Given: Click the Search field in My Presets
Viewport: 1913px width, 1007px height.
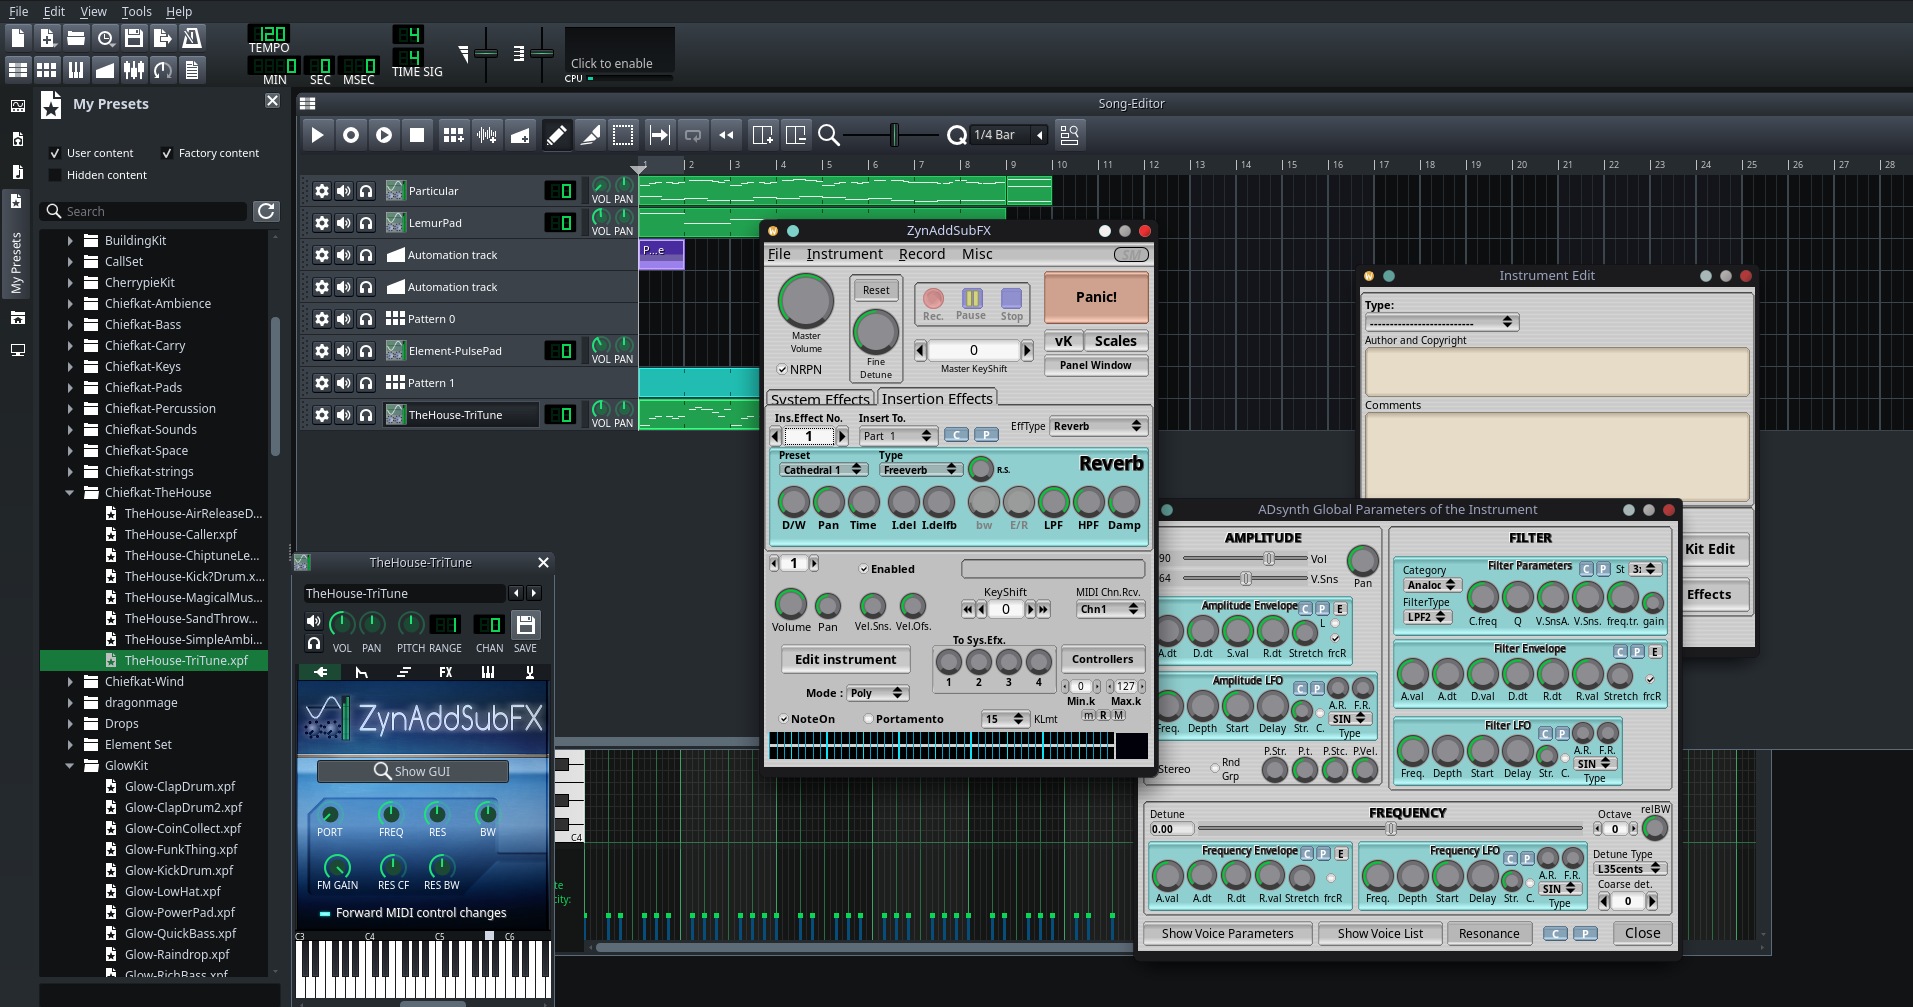Looking at the screenshot, I should [x=144, y=211].
